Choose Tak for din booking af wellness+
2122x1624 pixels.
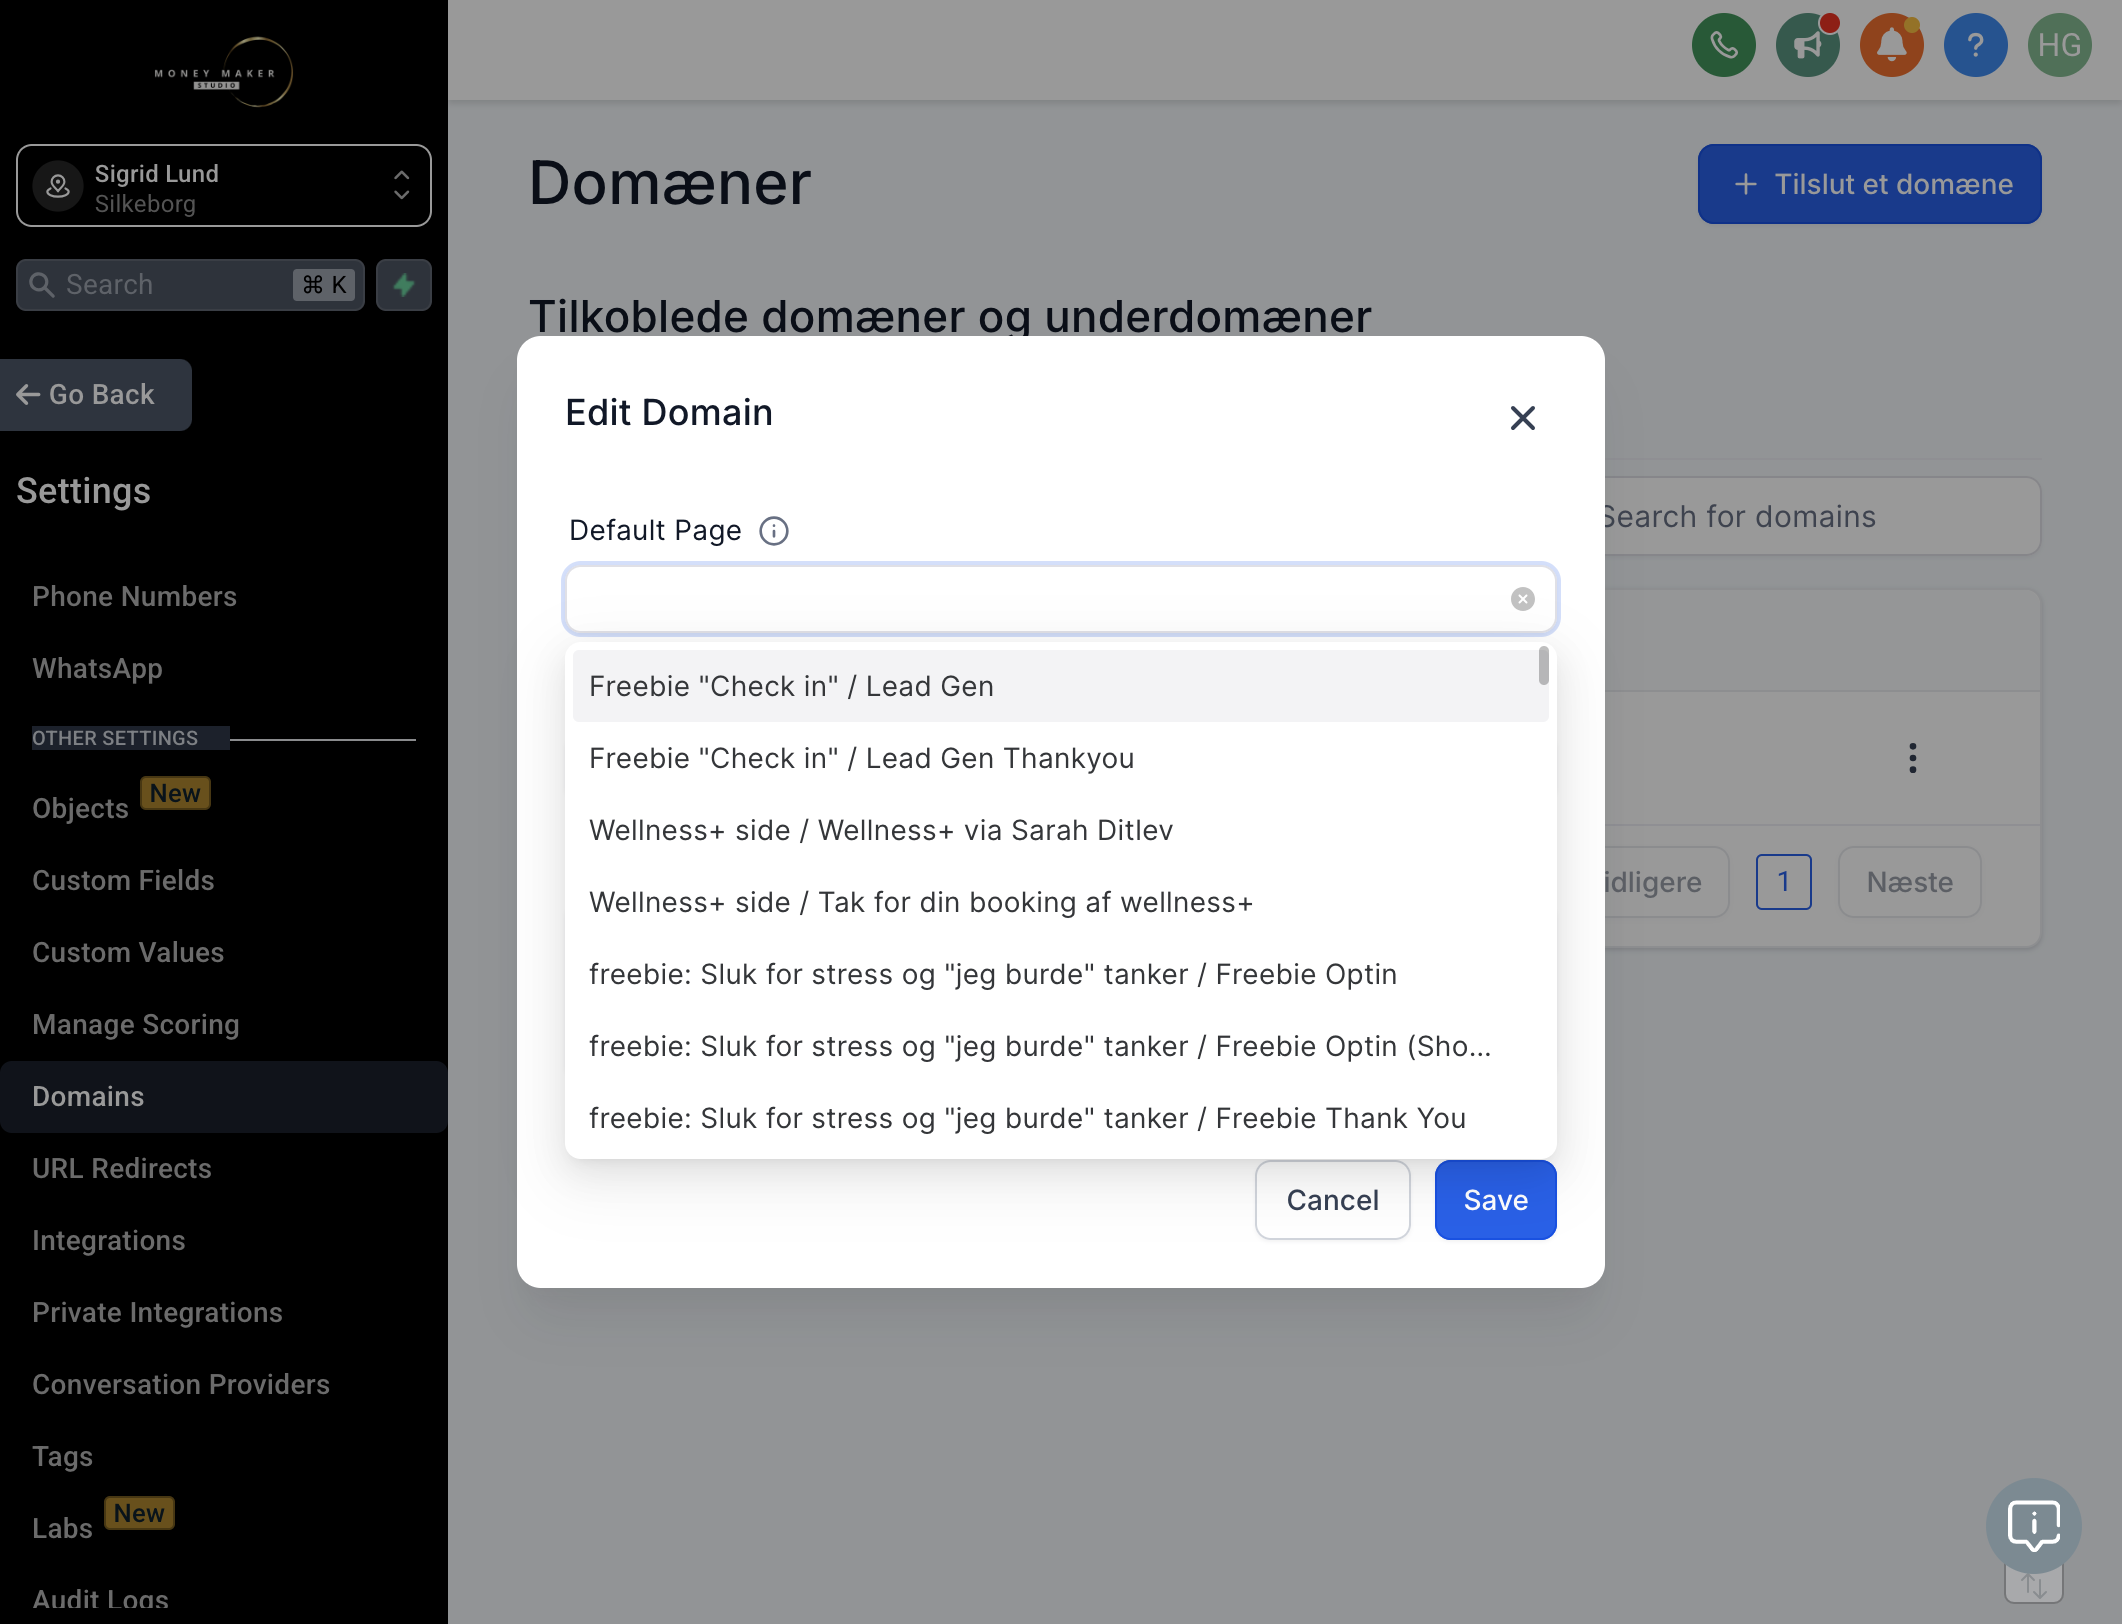coord(1060,902)
